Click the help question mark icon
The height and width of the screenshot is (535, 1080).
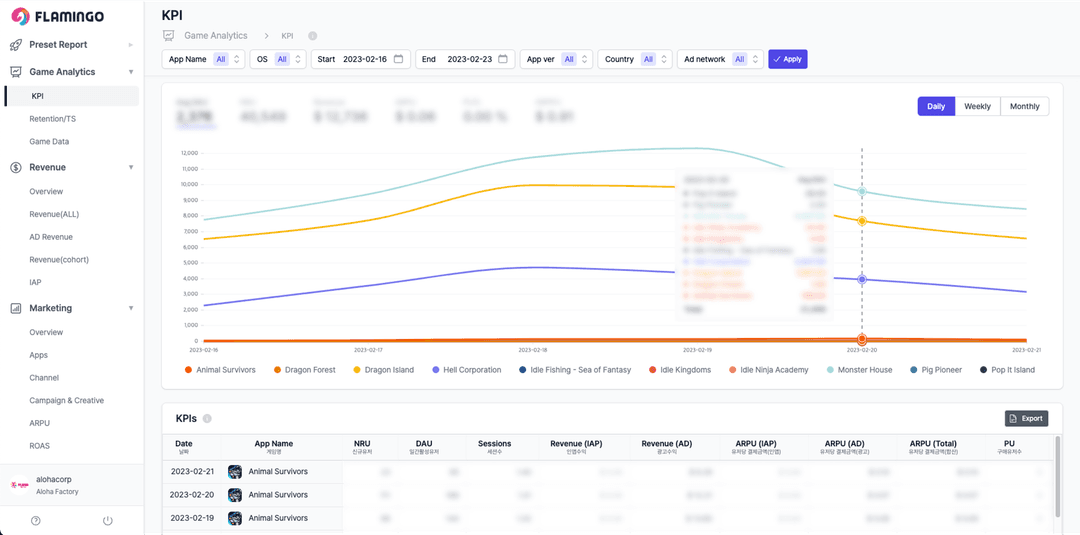(x=36, y=521)
